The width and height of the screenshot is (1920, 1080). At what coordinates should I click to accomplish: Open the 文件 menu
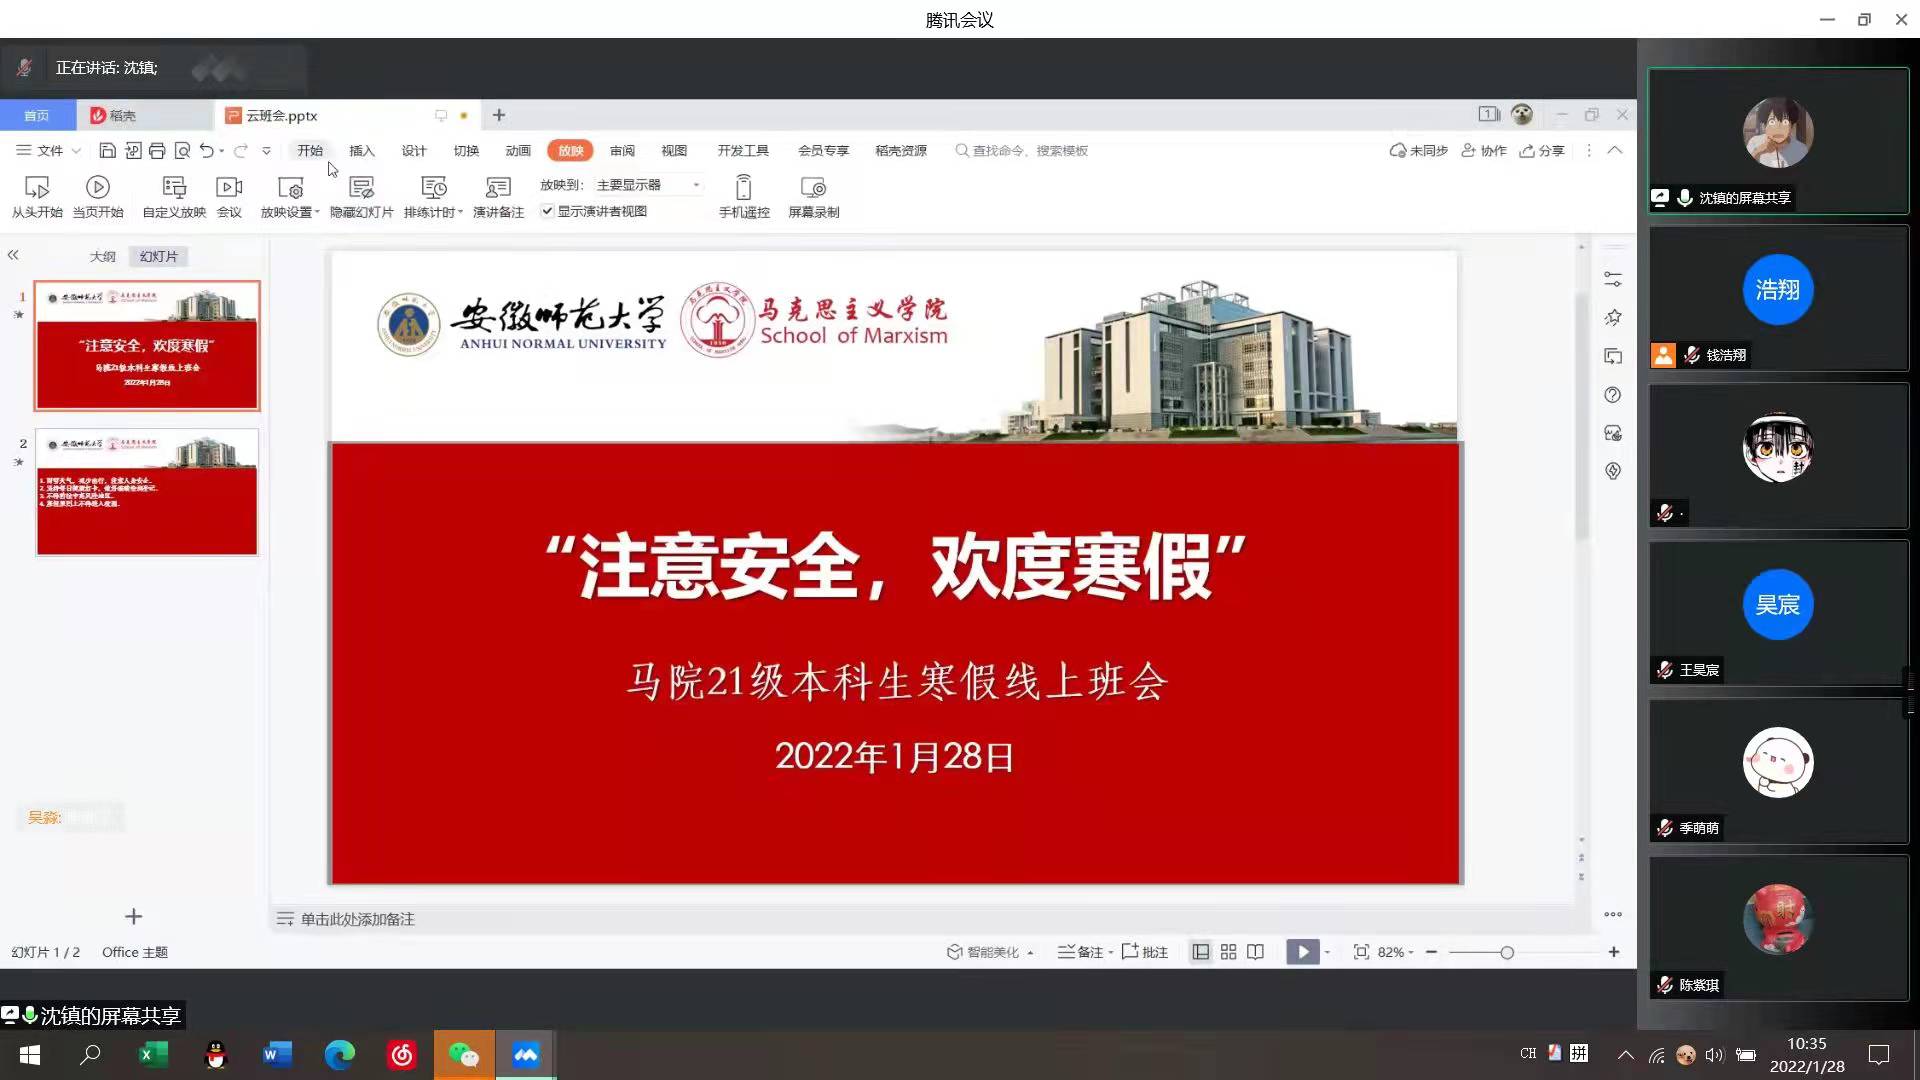pyautogui.click(x=48, y=151)
